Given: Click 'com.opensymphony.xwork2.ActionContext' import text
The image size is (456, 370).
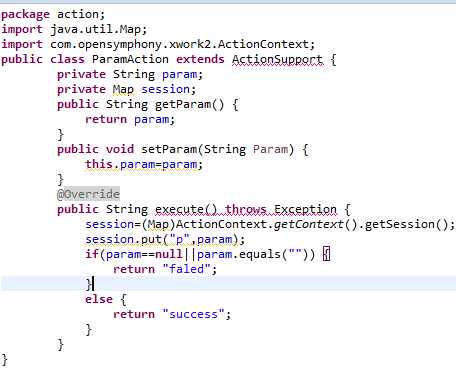Looking at the screenshot, I should click(180, 45).
